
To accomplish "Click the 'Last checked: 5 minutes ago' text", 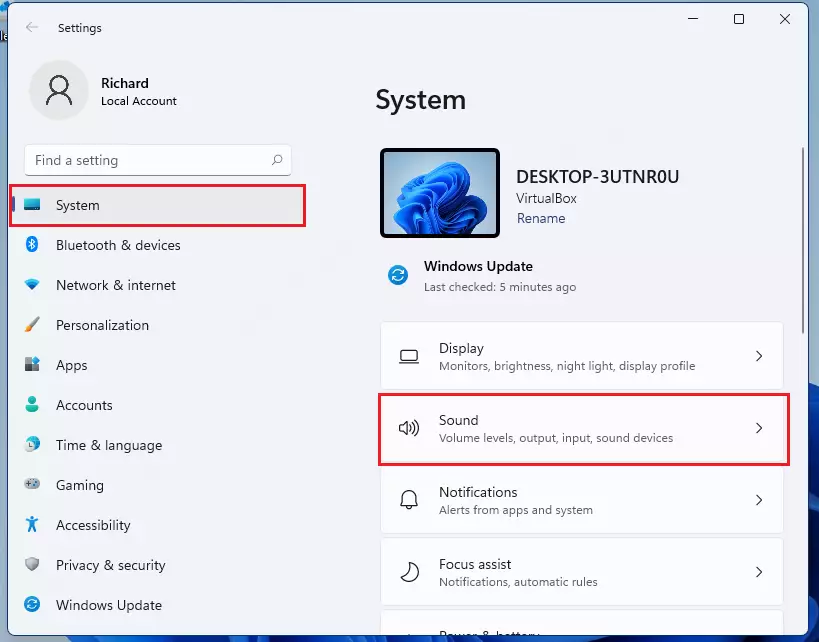I will (x=500, y=287).
